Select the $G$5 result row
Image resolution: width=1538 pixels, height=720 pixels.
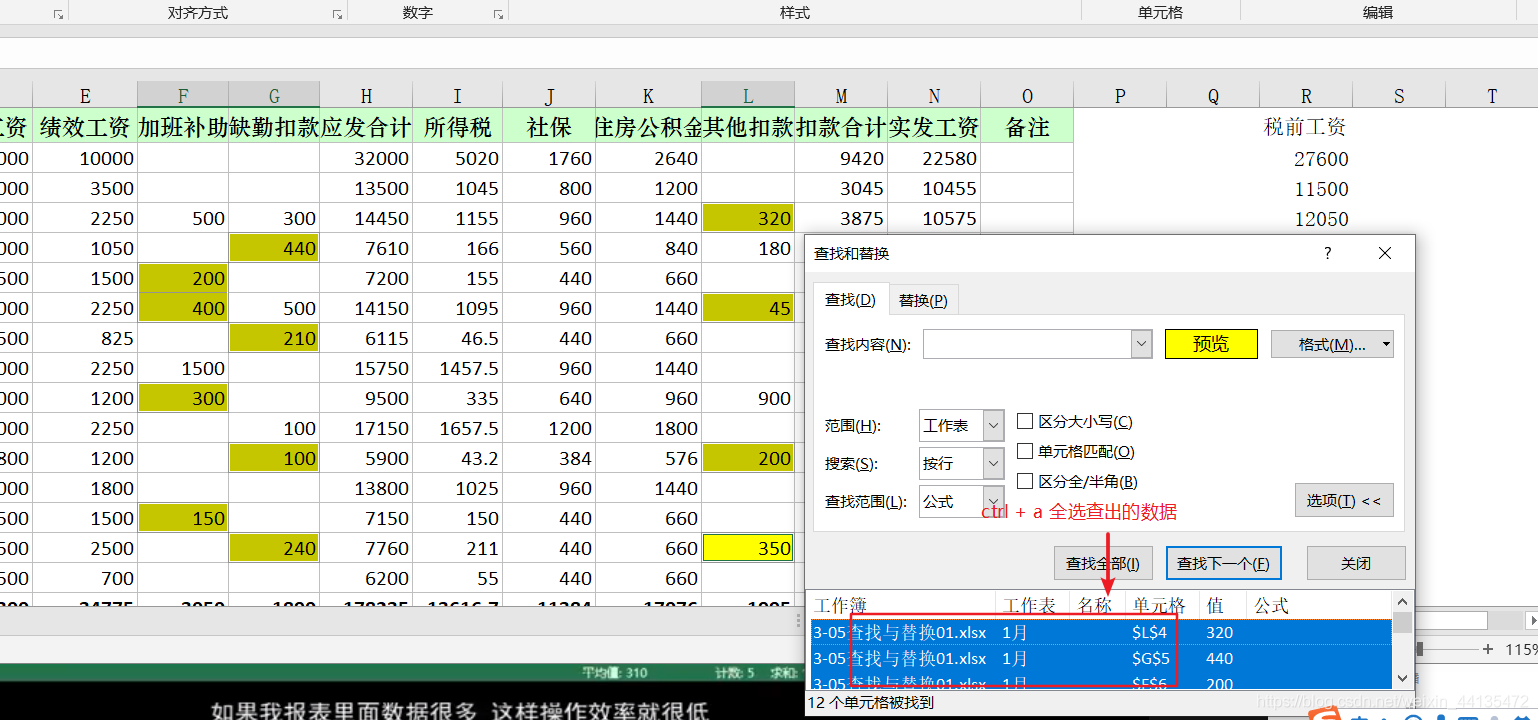coord(1100,658)
